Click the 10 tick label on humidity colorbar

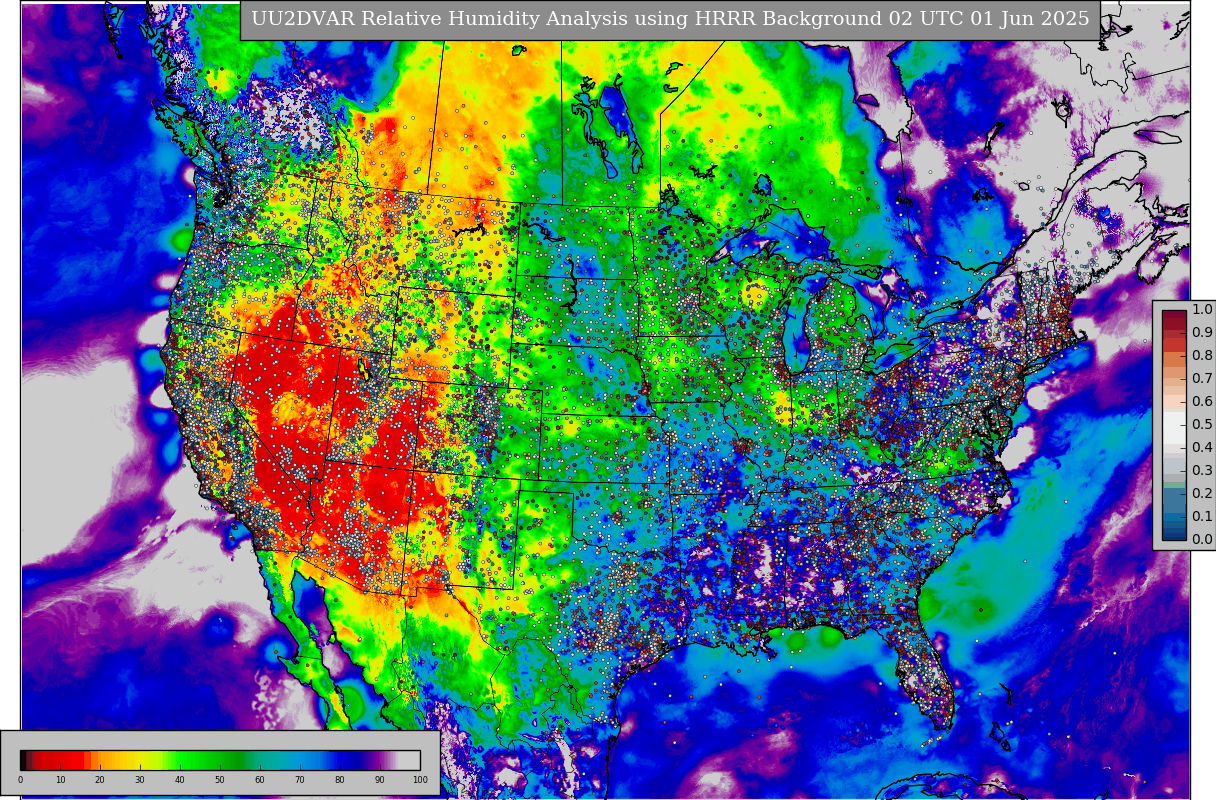pyautogui.click(x=60, y=780)
